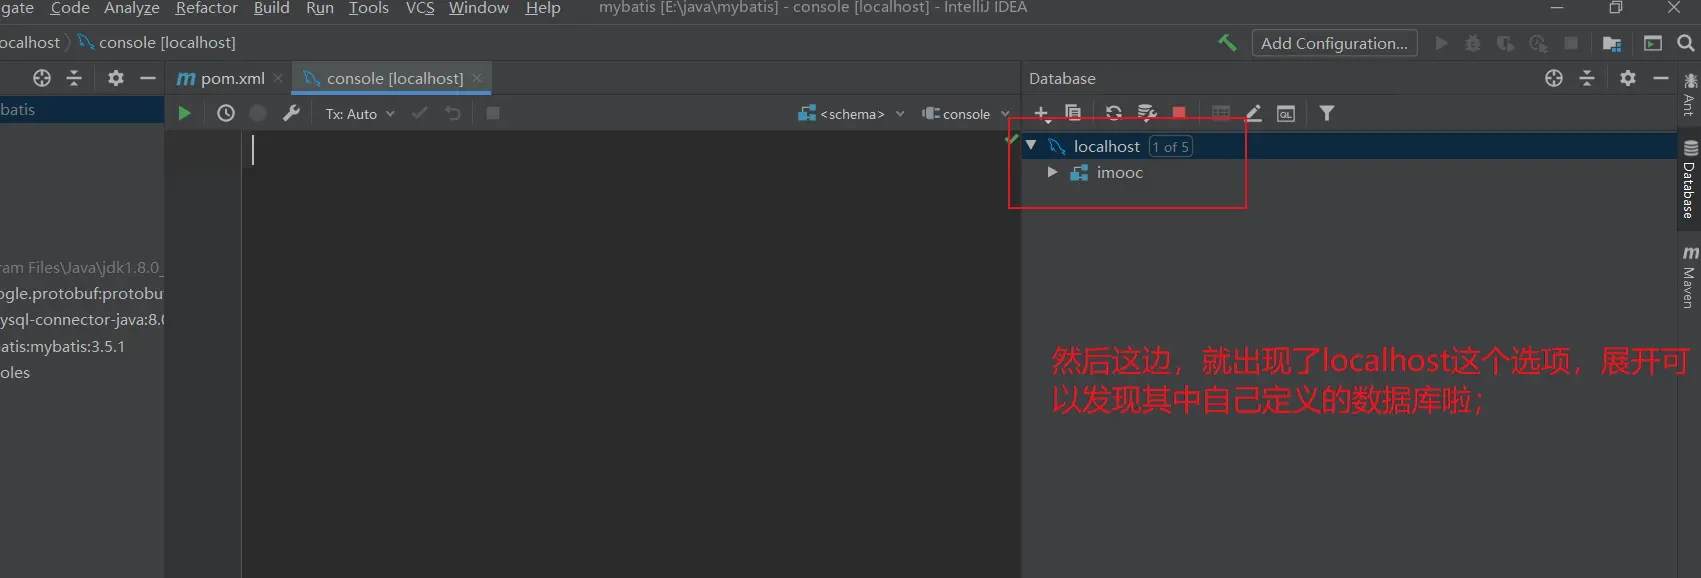The width and height of the screenshot is (1701, 578).
Task: Open the Run menu
Action: click(320, 8)
